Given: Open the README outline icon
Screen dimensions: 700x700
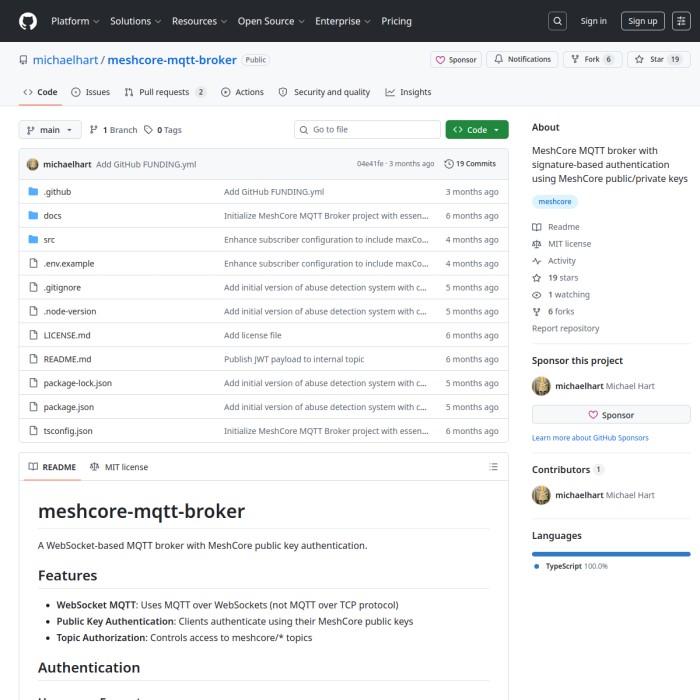Looking at the screenshot, I should tap(493, 467).
